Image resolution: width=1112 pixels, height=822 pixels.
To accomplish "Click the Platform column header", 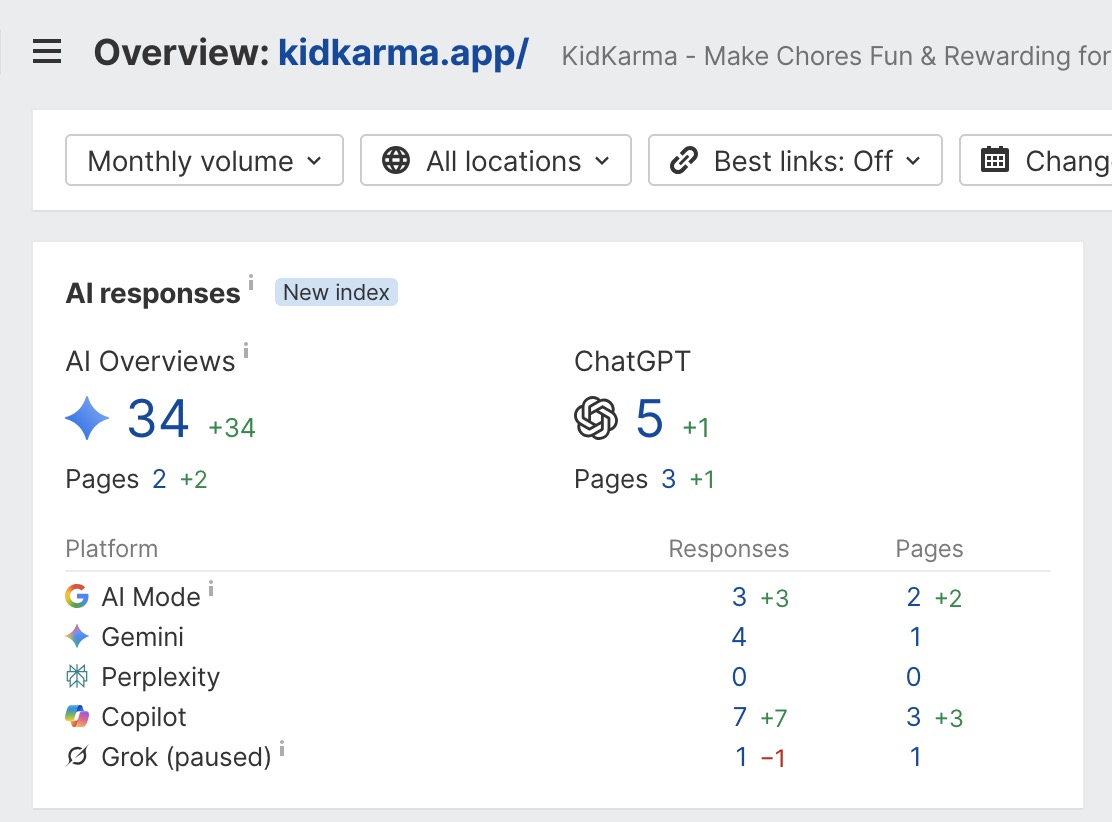I will pyautogui.click(x=111, y=549).
